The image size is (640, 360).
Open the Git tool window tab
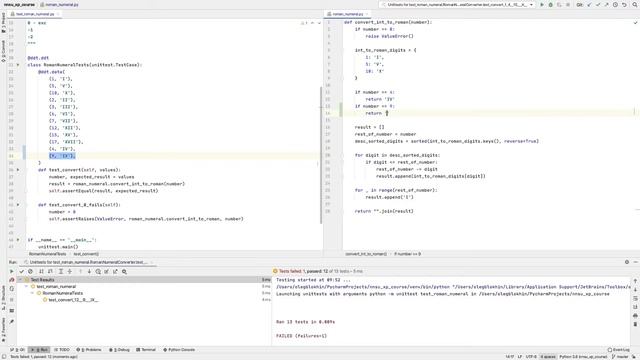[18, 350]
